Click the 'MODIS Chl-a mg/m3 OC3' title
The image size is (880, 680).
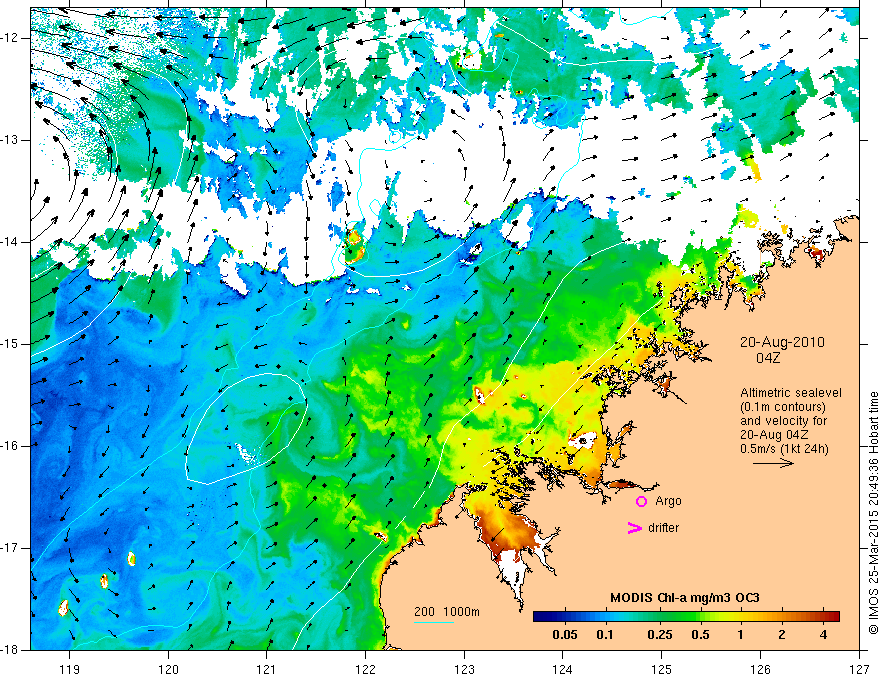point(685,598)
